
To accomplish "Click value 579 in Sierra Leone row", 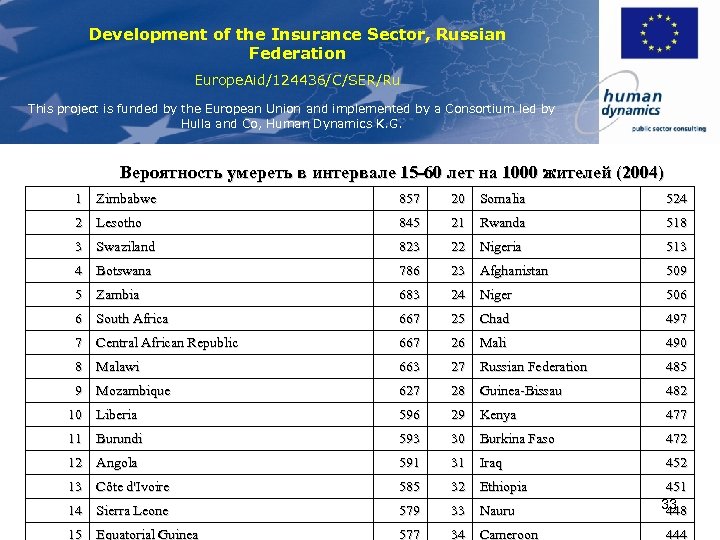I will (x=409, y=511).
